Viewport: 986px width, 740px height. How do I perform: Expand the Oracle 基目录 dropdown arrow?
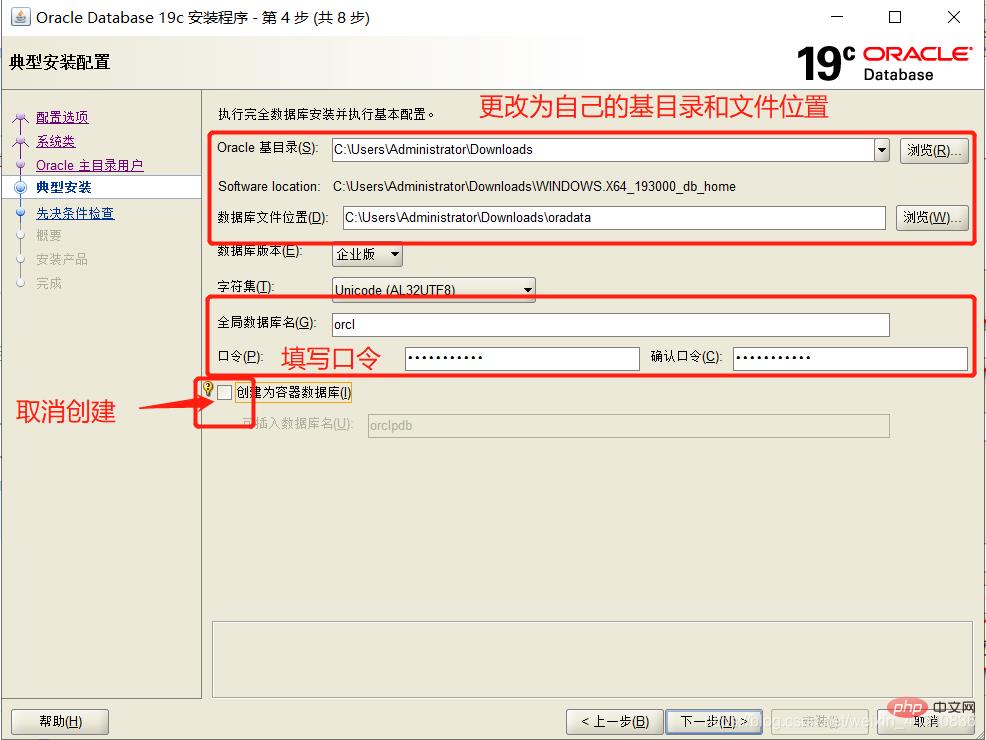881,150
